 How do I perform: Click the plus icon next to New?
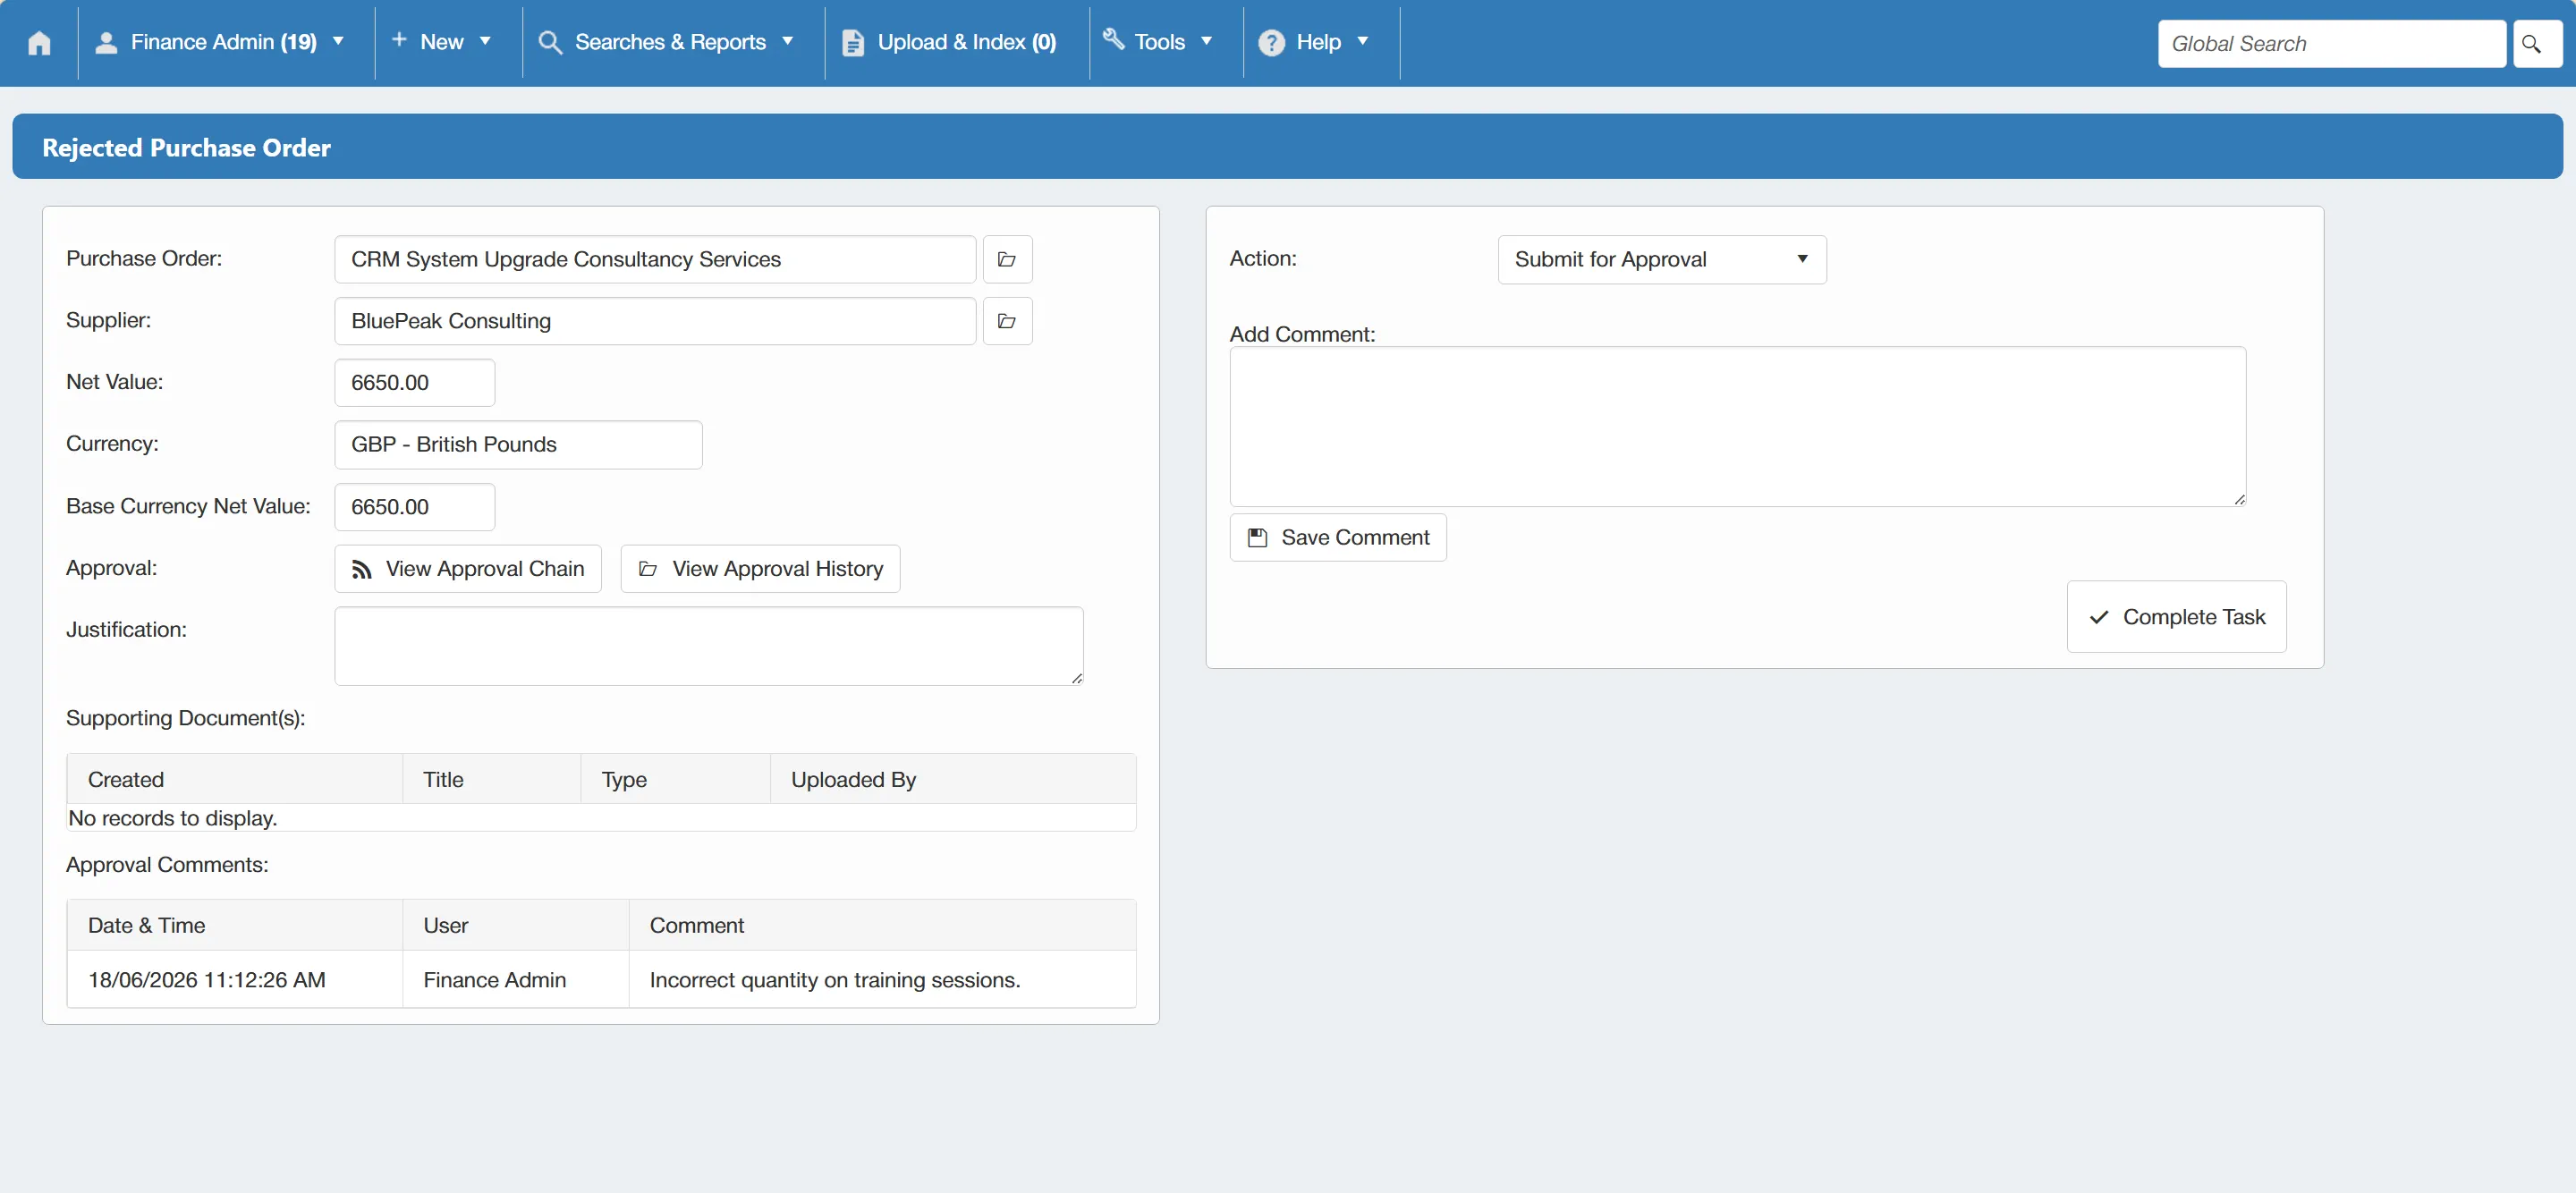click(x=399, y=39)
